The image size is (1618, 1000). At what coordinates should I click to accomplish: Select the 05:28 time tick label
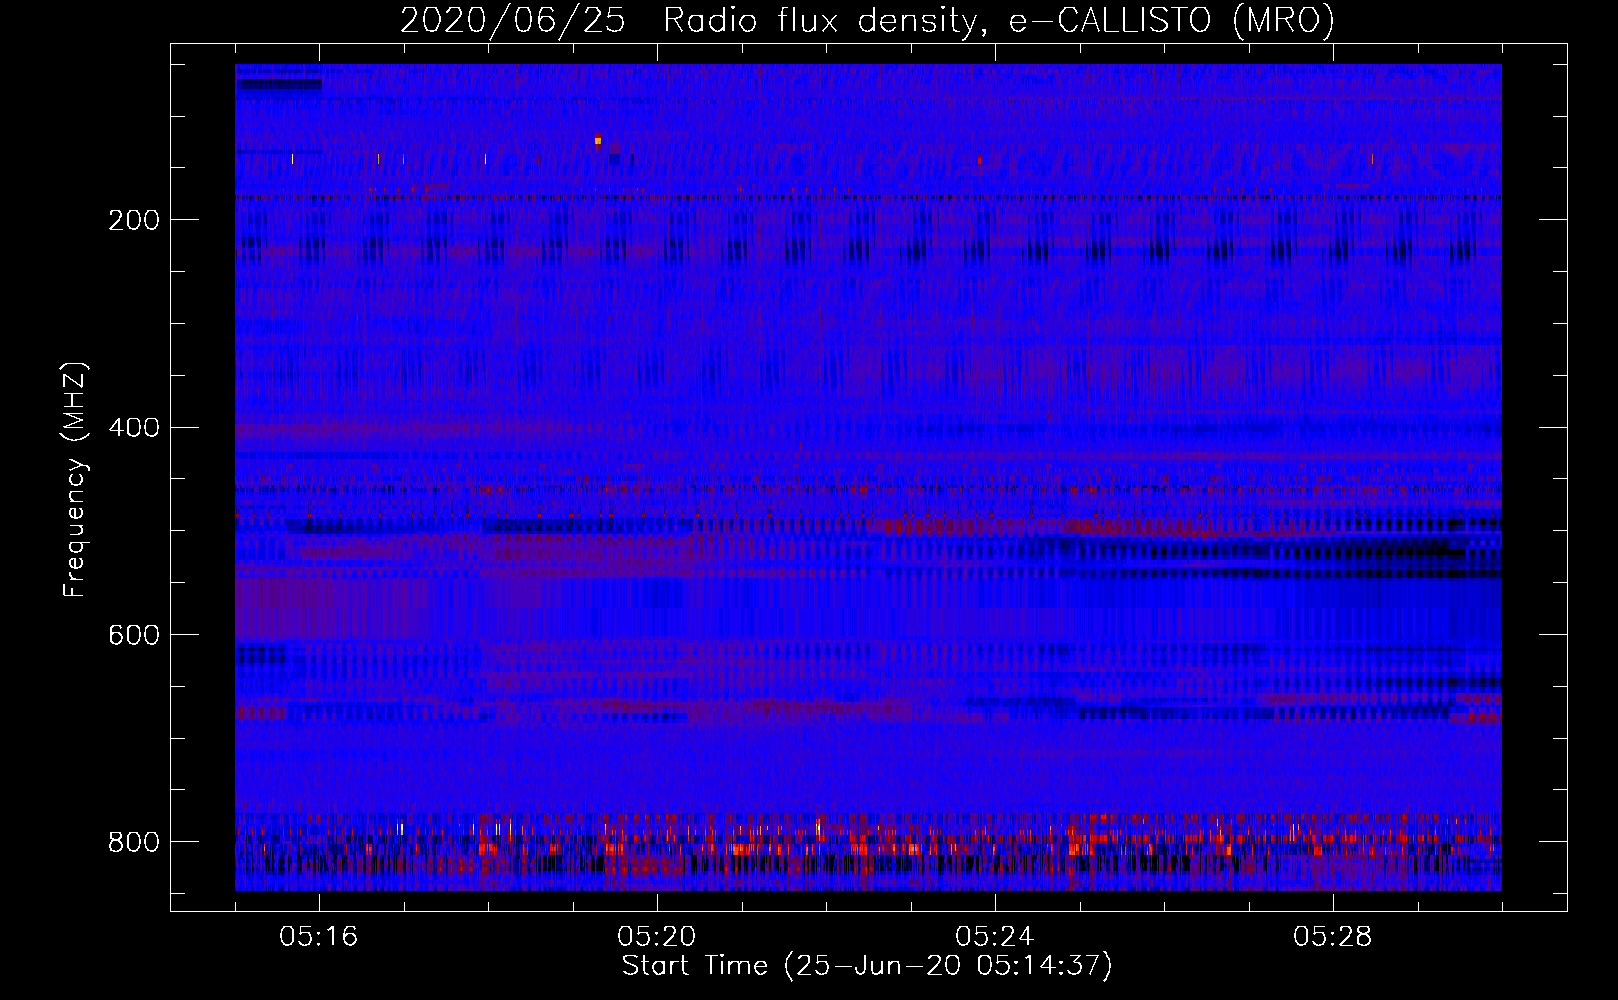tap(1333, 937)
